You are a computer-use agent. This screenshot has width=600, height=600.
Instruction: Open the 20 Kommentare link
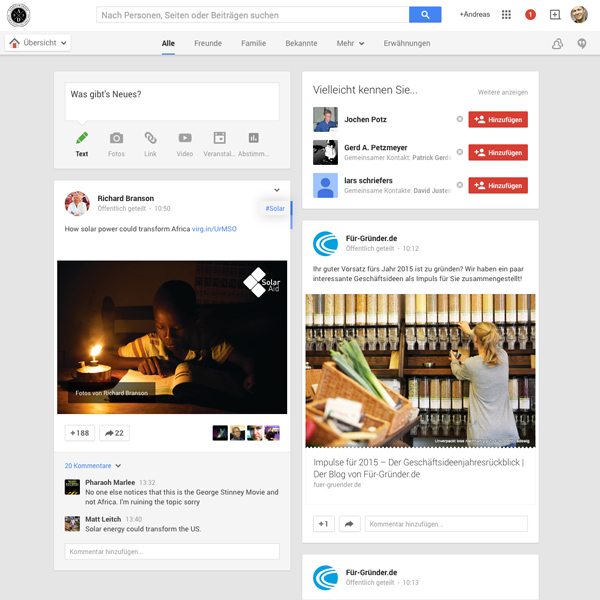pyautogui.click(x=88, y=466)
